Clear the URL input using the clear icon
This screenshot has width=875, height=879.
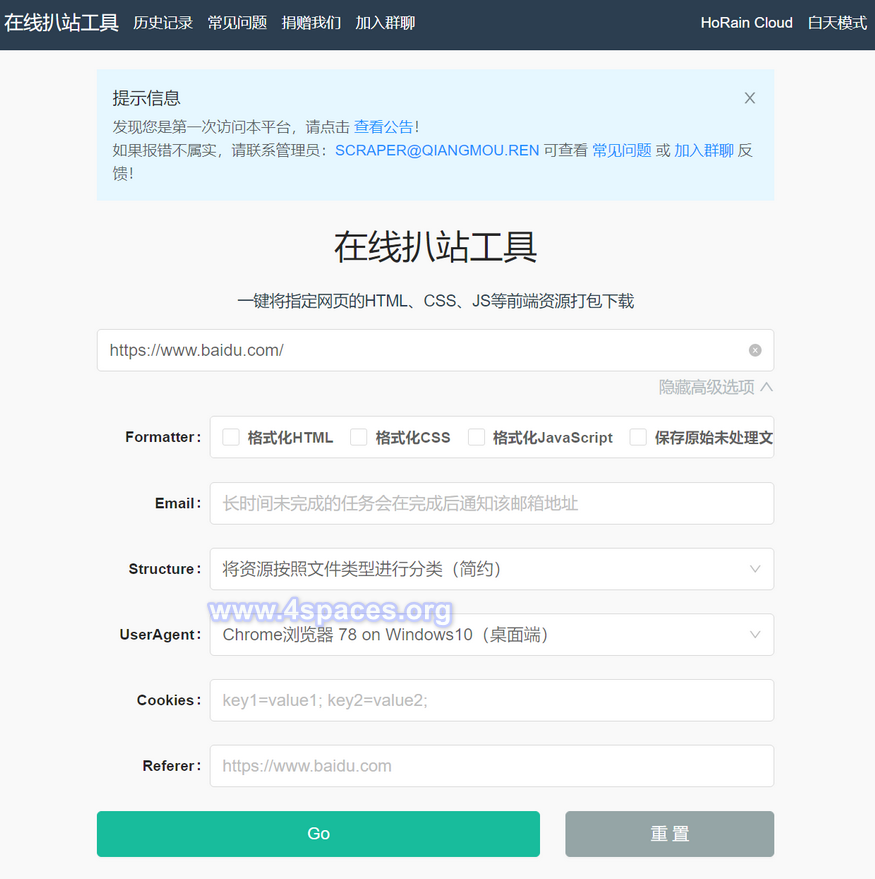click(x=755, y=349)
